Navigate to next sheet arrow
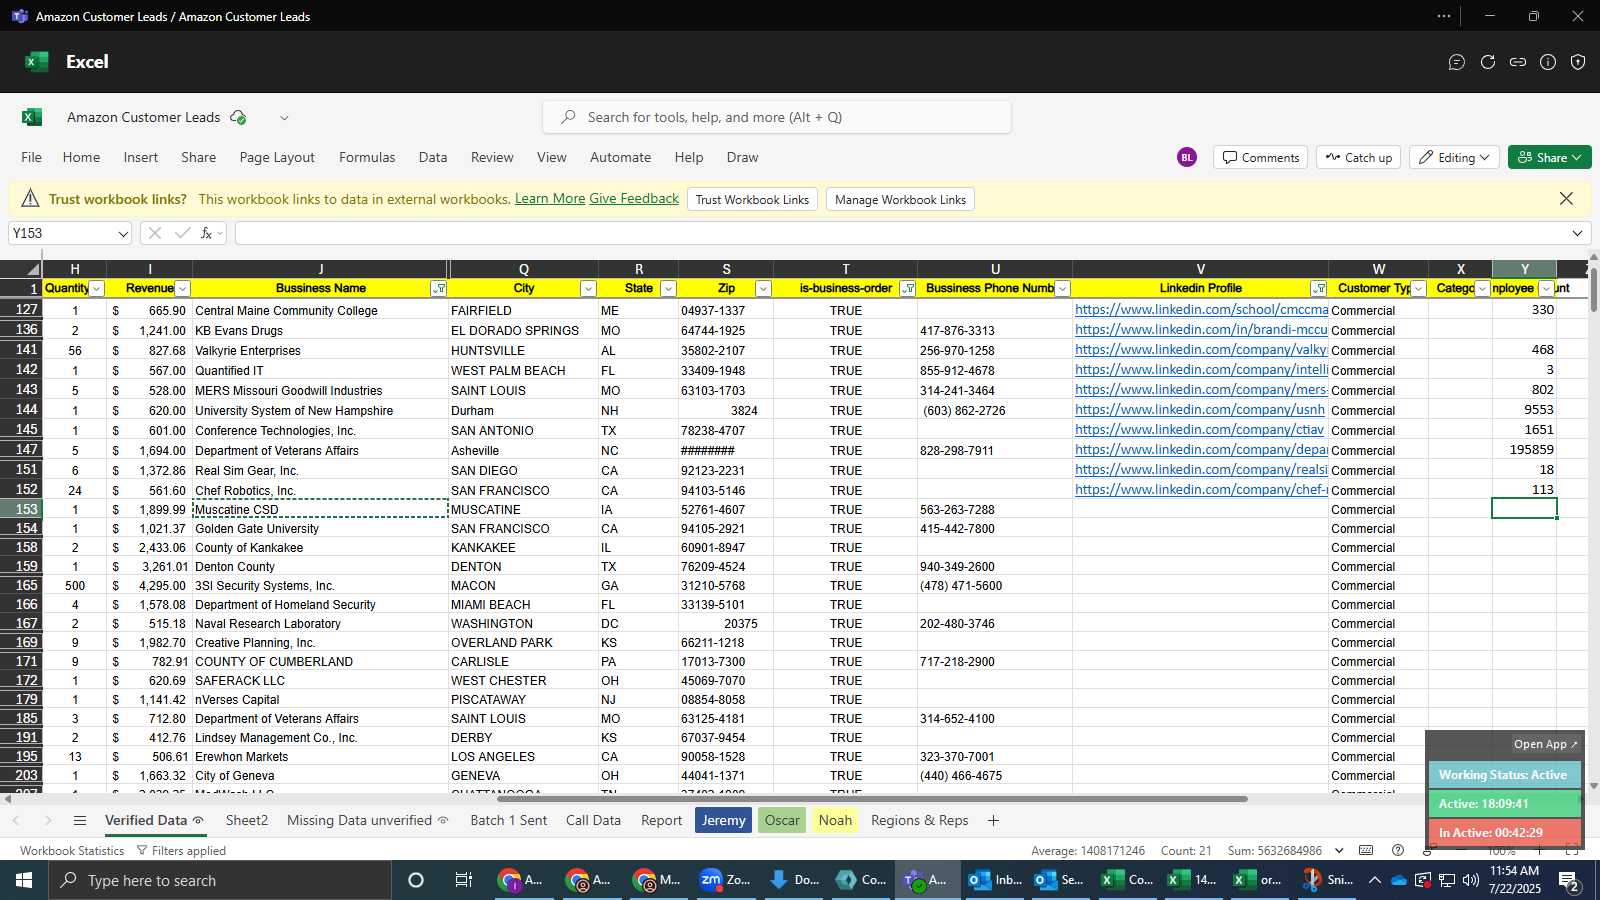 point(47,821)
